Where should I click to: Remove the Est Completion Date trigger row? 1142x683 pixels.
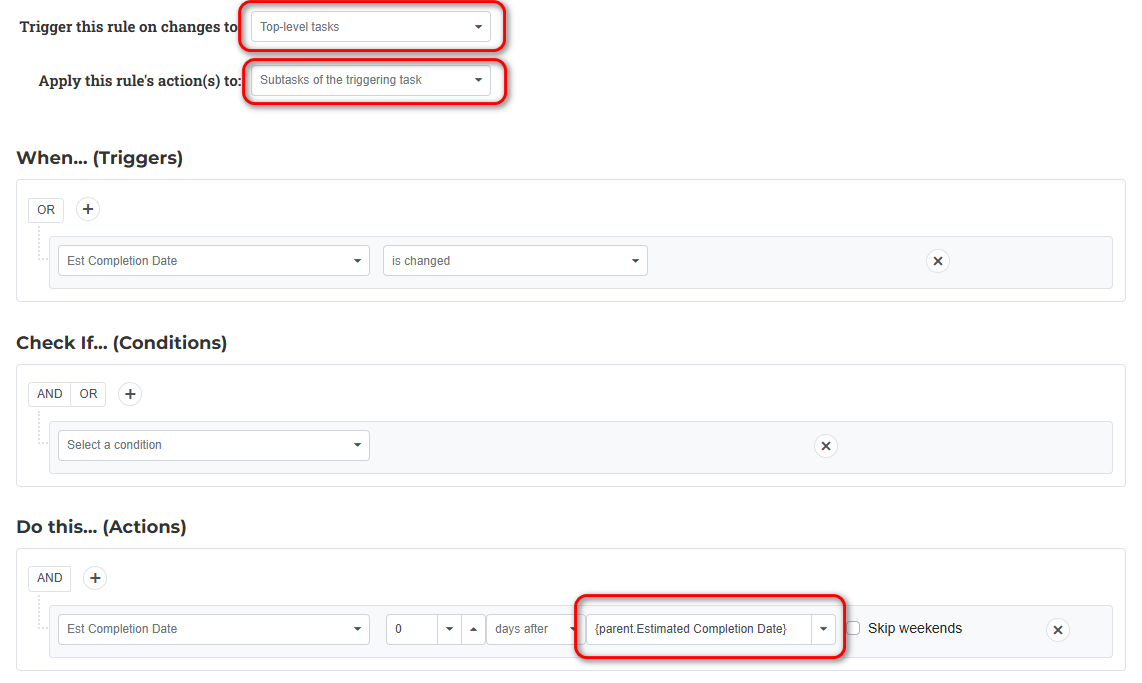[937, 261]
